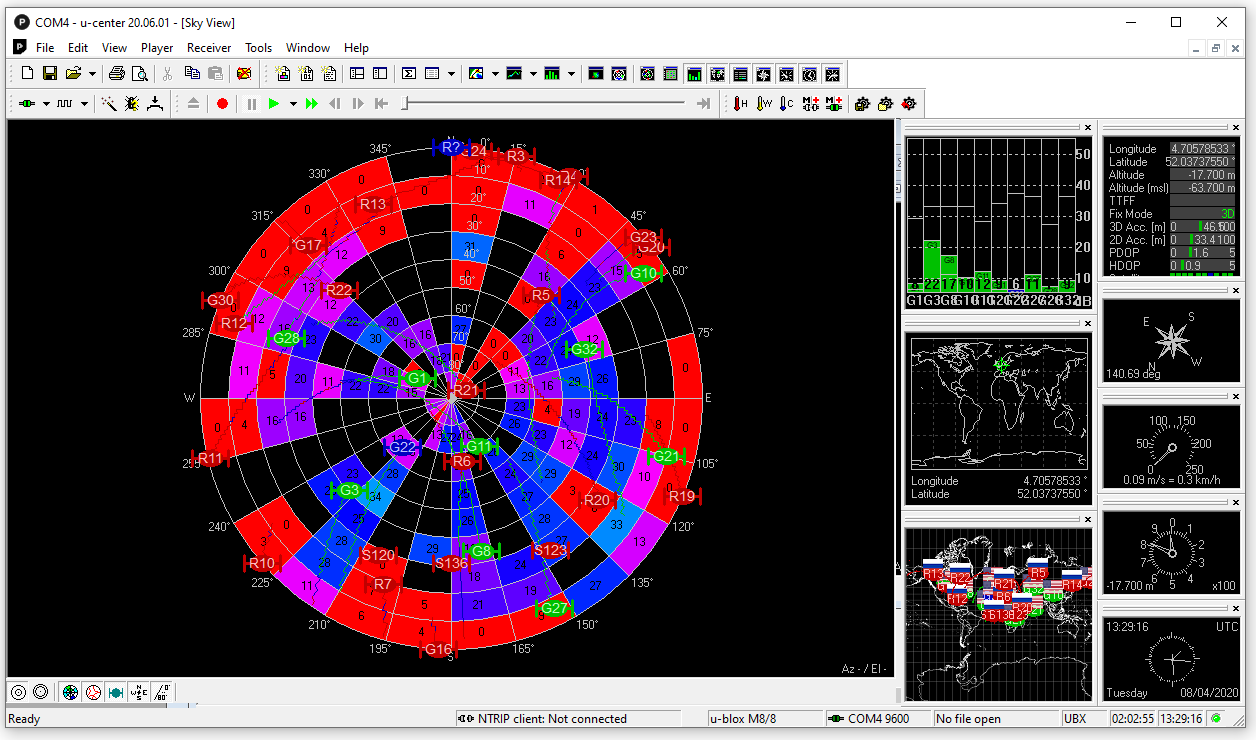Toggle the elevation degree labels button
Screen dimensions: 1256x740
click(163, 691)
